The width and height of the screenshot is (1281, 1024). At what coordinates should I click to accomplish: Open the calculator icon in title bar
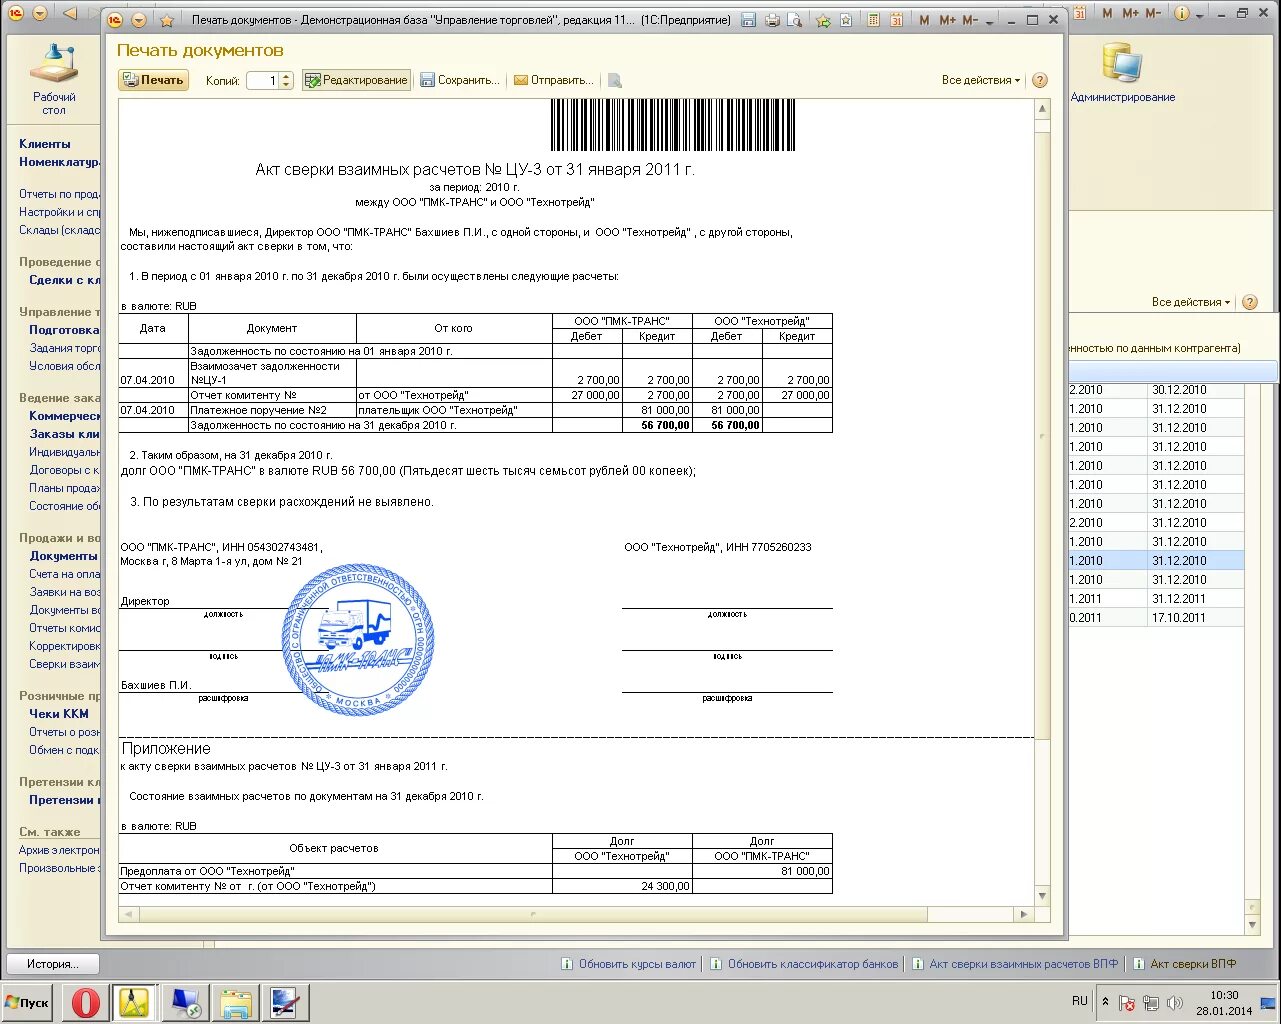pyautogui.click(x=874, y=20)
